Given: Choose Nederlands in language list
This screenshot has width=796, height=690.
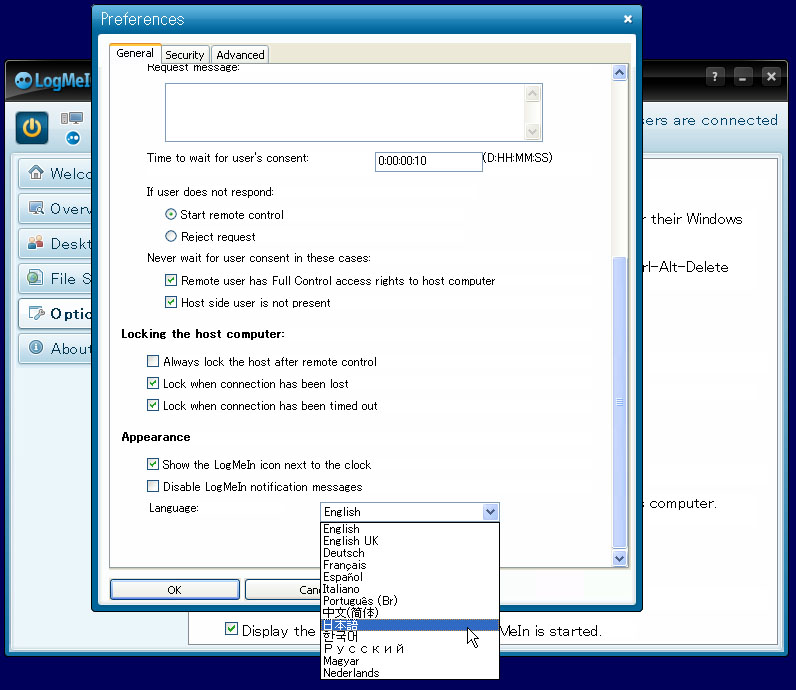Looking at the screenshot, I should 410,673.
